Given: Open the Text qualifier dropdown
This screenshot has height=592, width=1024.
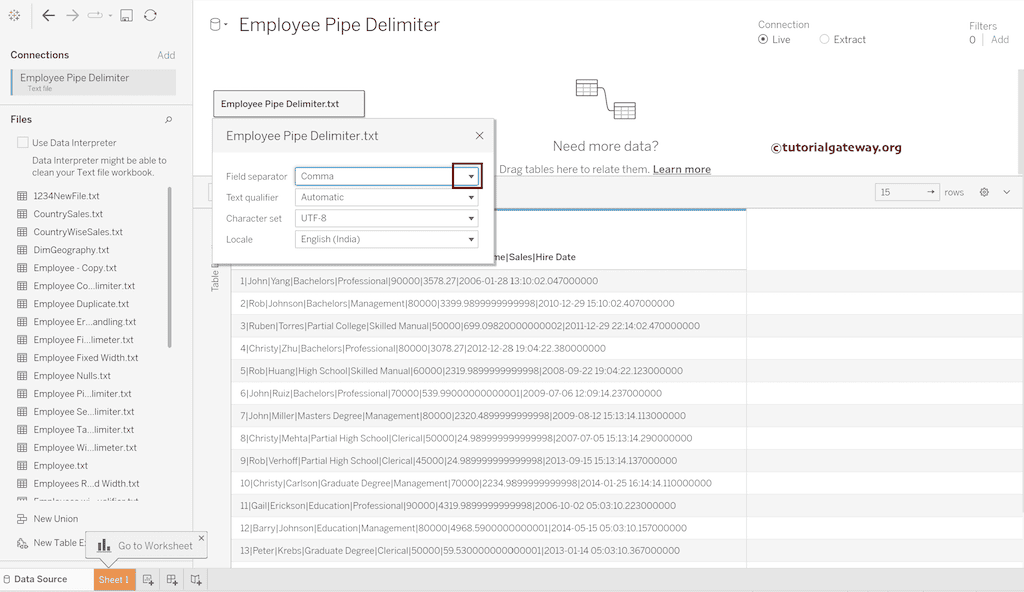Looking at the screenshot, I should tap(469, 196).
